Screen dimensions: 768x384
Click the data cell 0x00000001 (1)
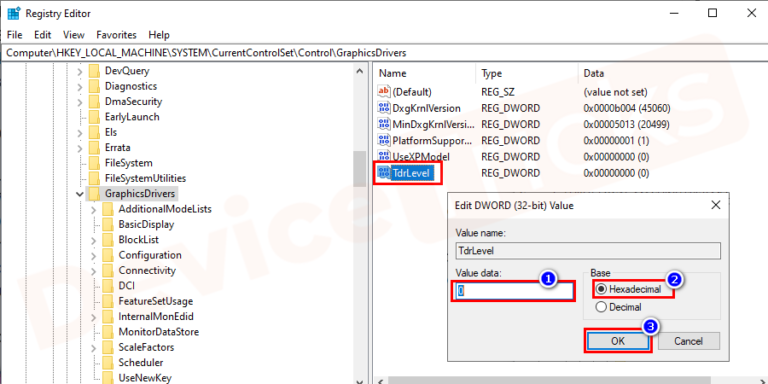(616, 141)
